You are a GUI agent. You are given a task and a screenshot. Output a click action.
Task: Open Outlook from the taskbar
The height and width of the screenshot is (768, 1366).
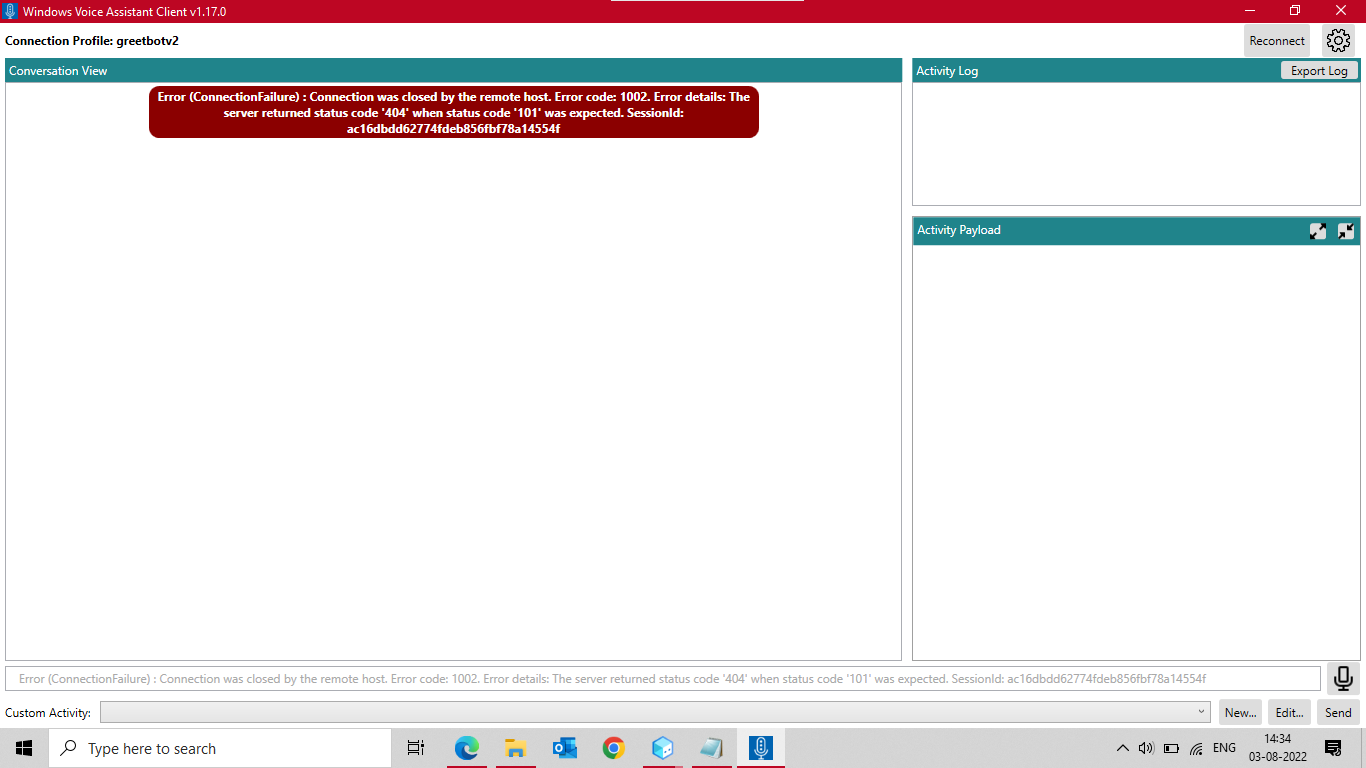click(564, 747)
